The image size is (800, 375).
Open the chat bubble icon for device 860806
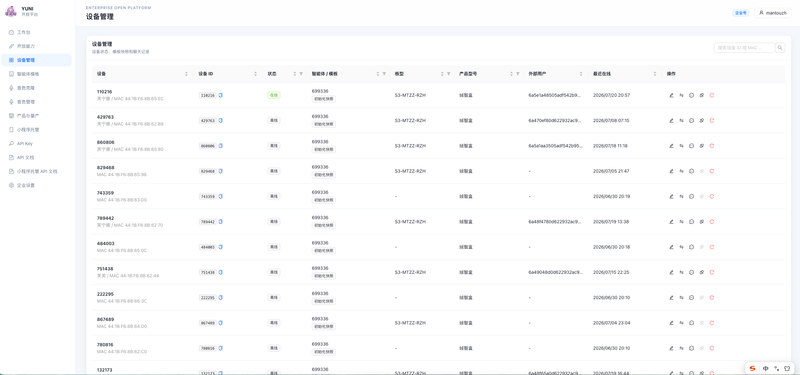coord(691,145)
